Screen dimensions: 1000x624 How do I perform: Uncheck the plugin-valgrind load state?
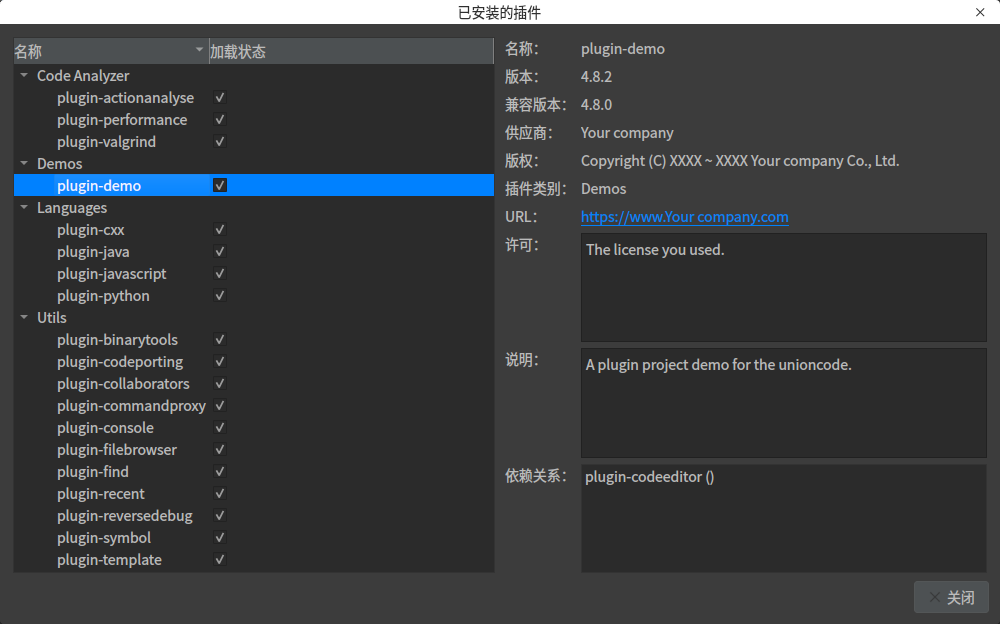(x=220, y=142)
